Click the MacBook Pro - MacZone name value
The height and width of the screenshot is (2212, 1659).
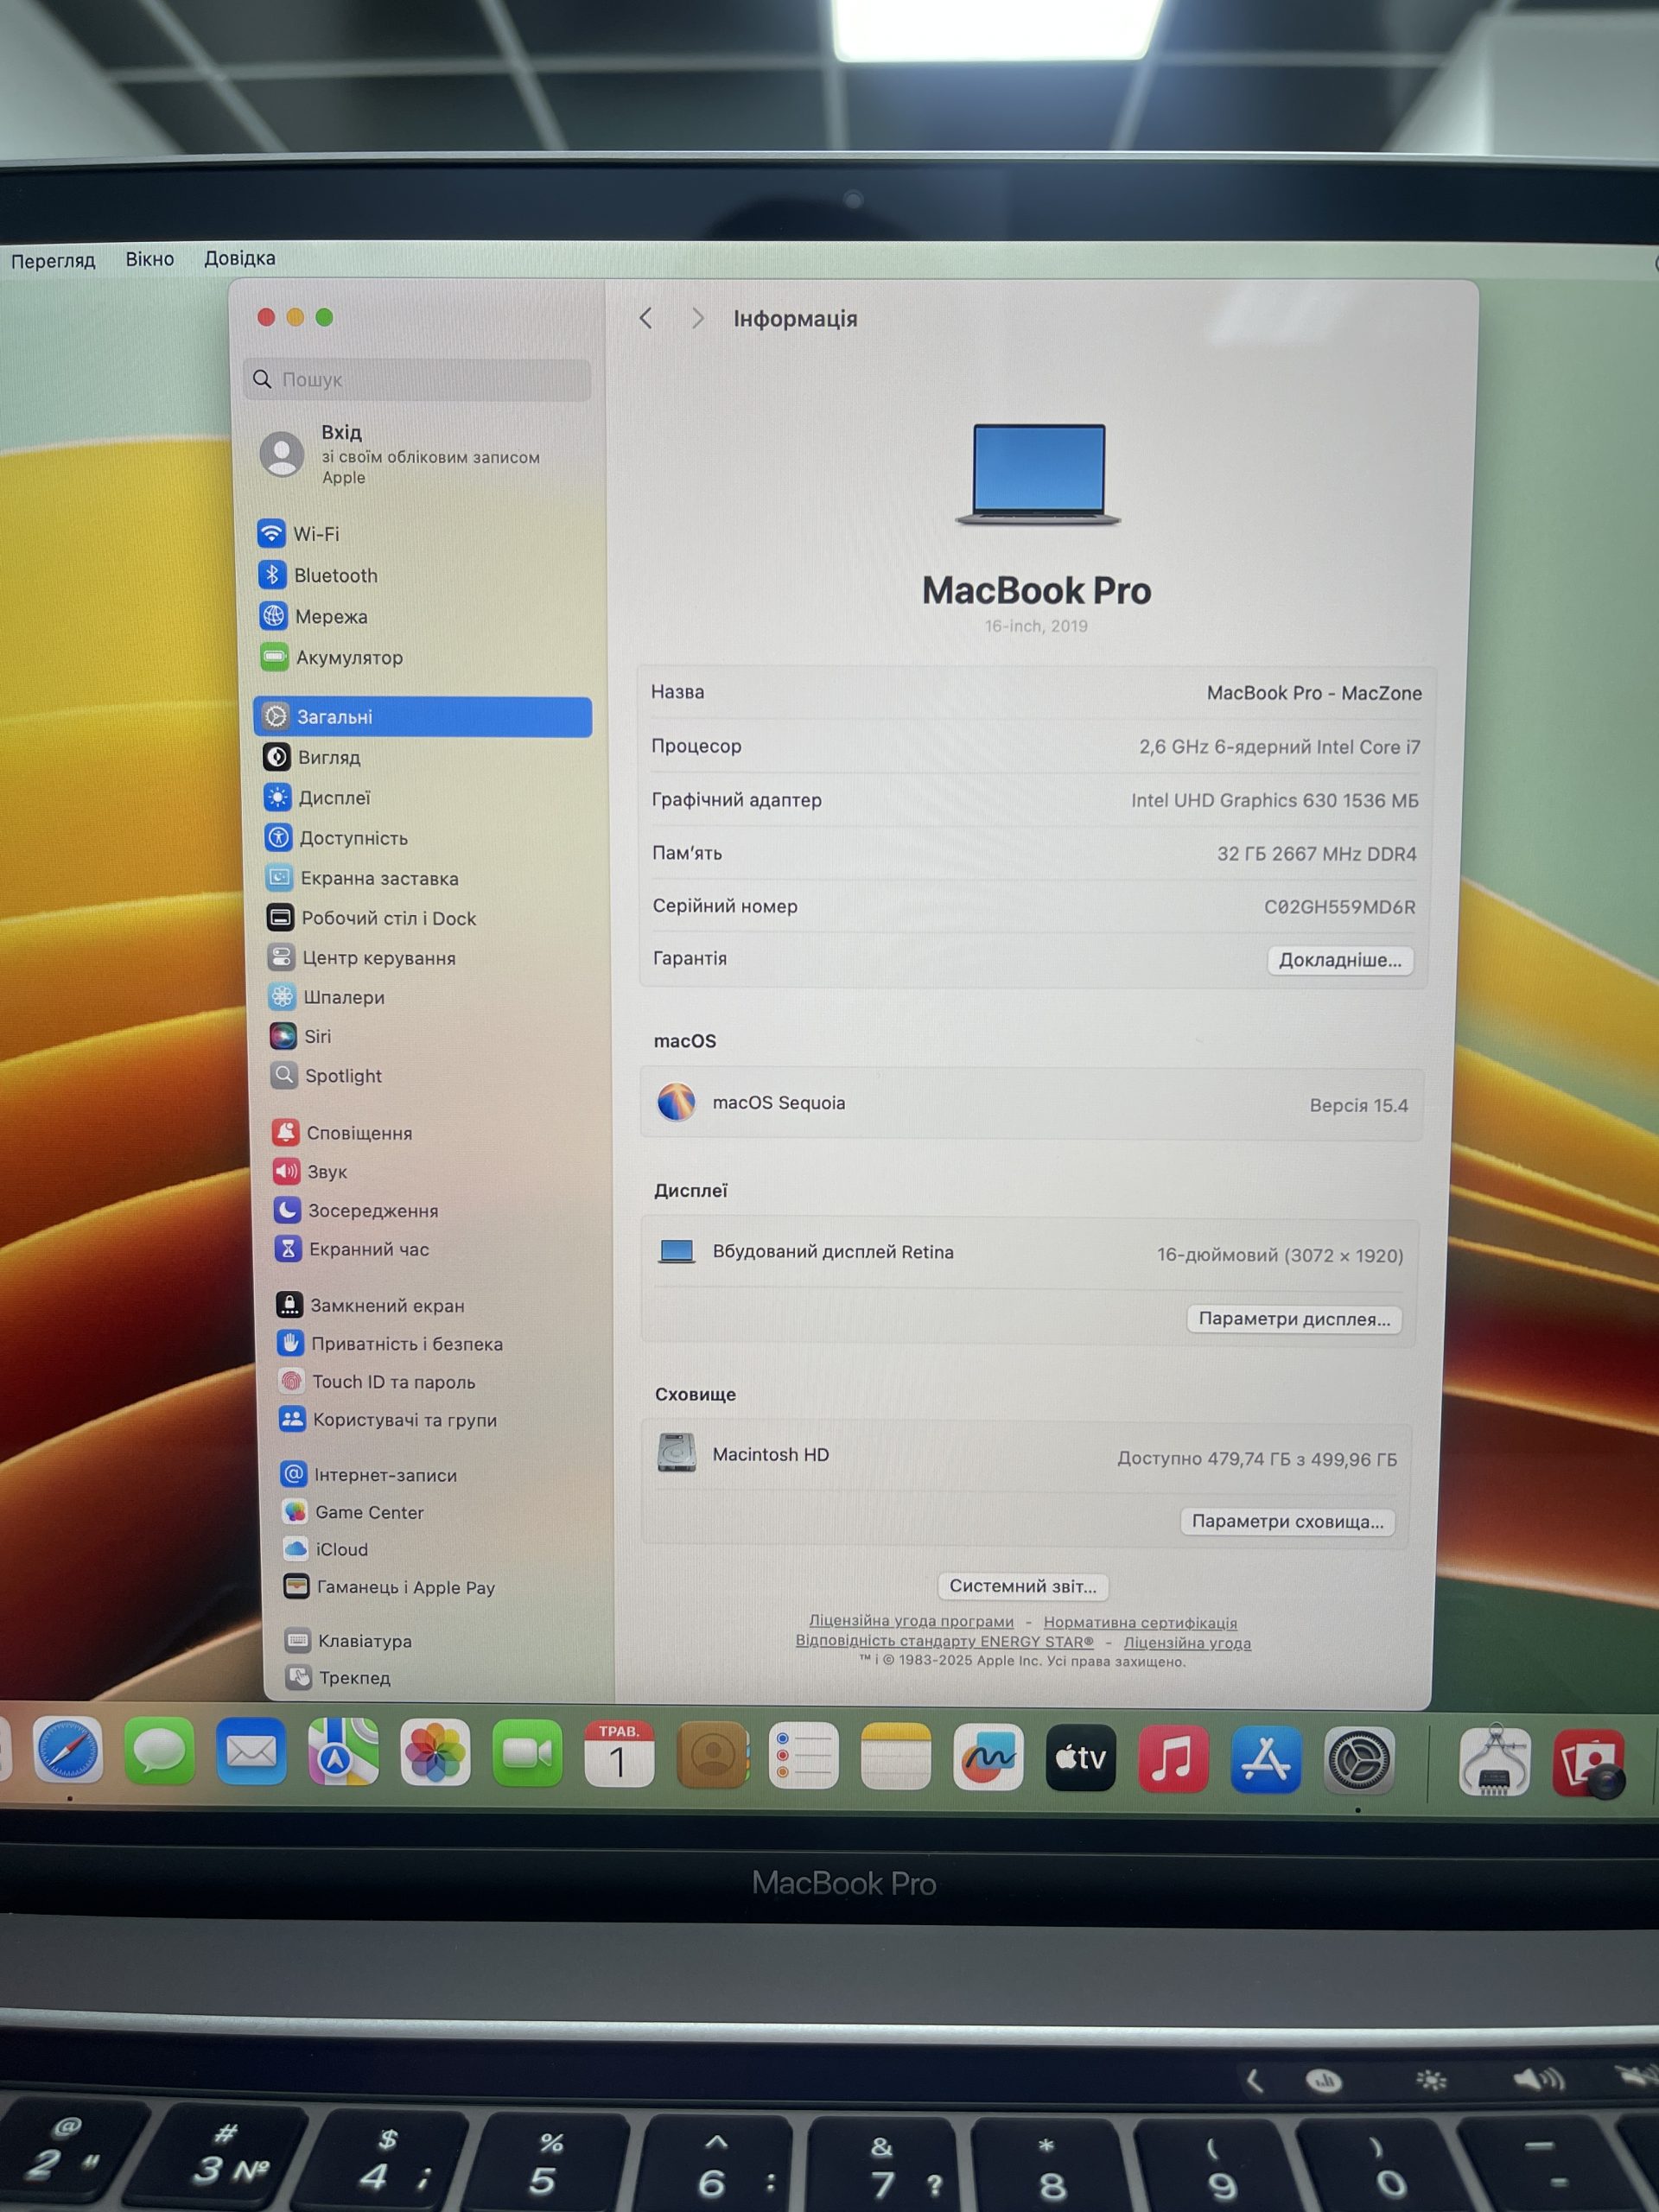coord(1314,693)
